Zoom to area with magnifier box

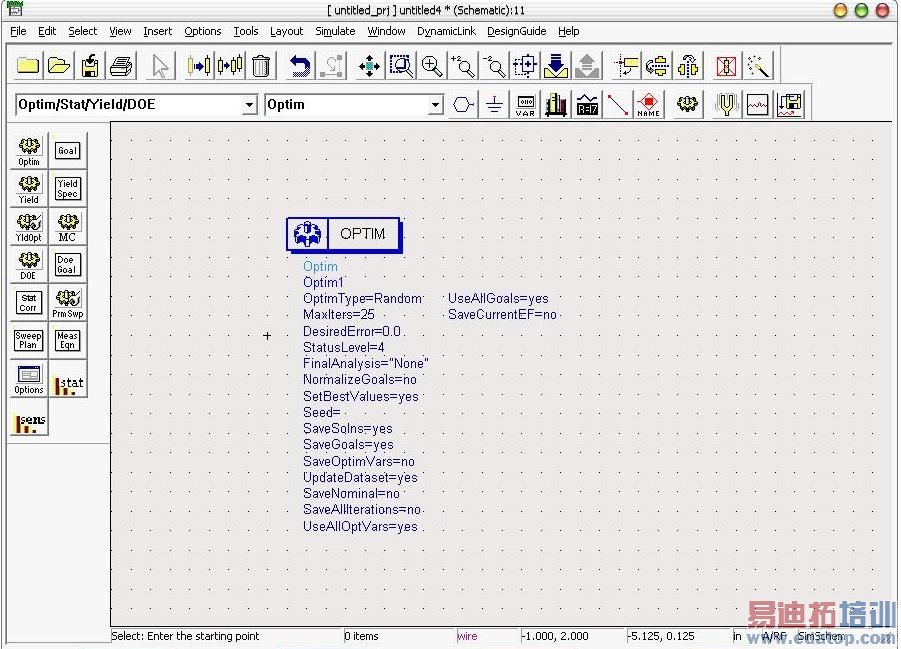[401, 66]
